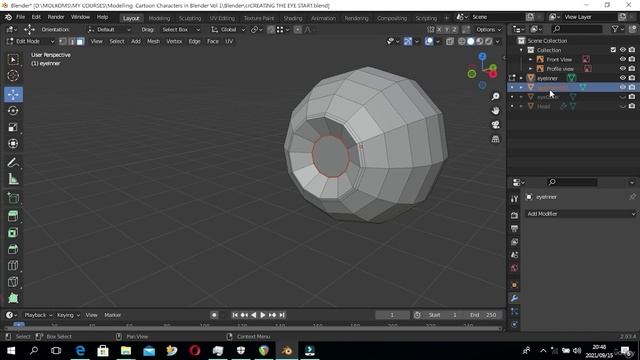Select the Add Cube tool

(13, 199)
